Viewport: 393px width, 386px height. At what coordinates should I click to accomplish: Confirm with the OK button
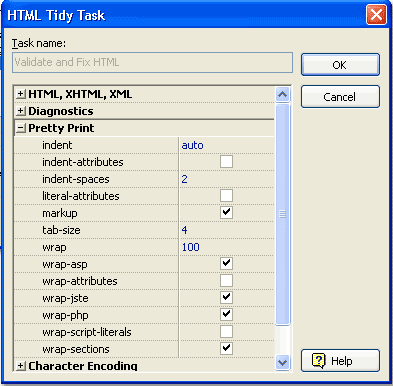click(340, 65)
